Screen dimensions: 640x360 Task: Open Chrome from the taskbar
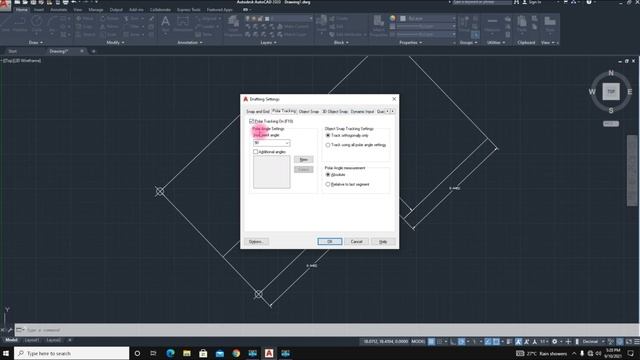click(x=236, y=353)
